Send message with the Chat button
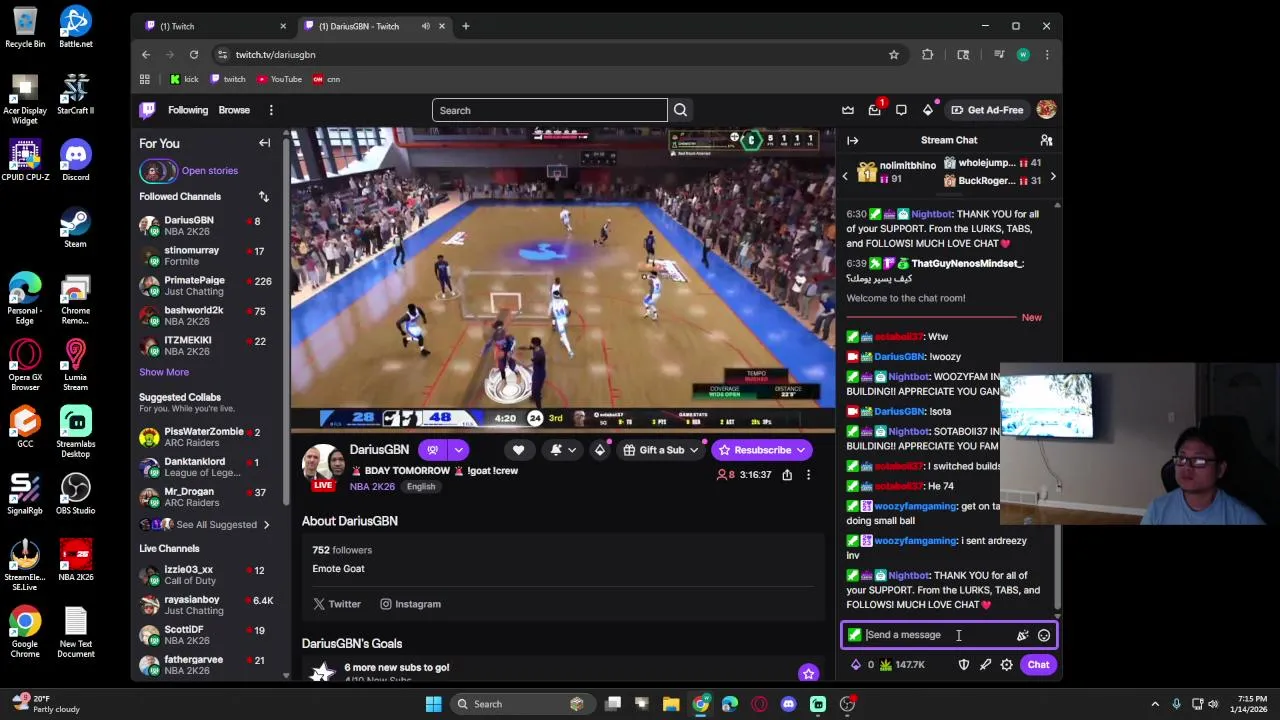The height and width of the screenshot is (720, 1280). (1038, 665)
